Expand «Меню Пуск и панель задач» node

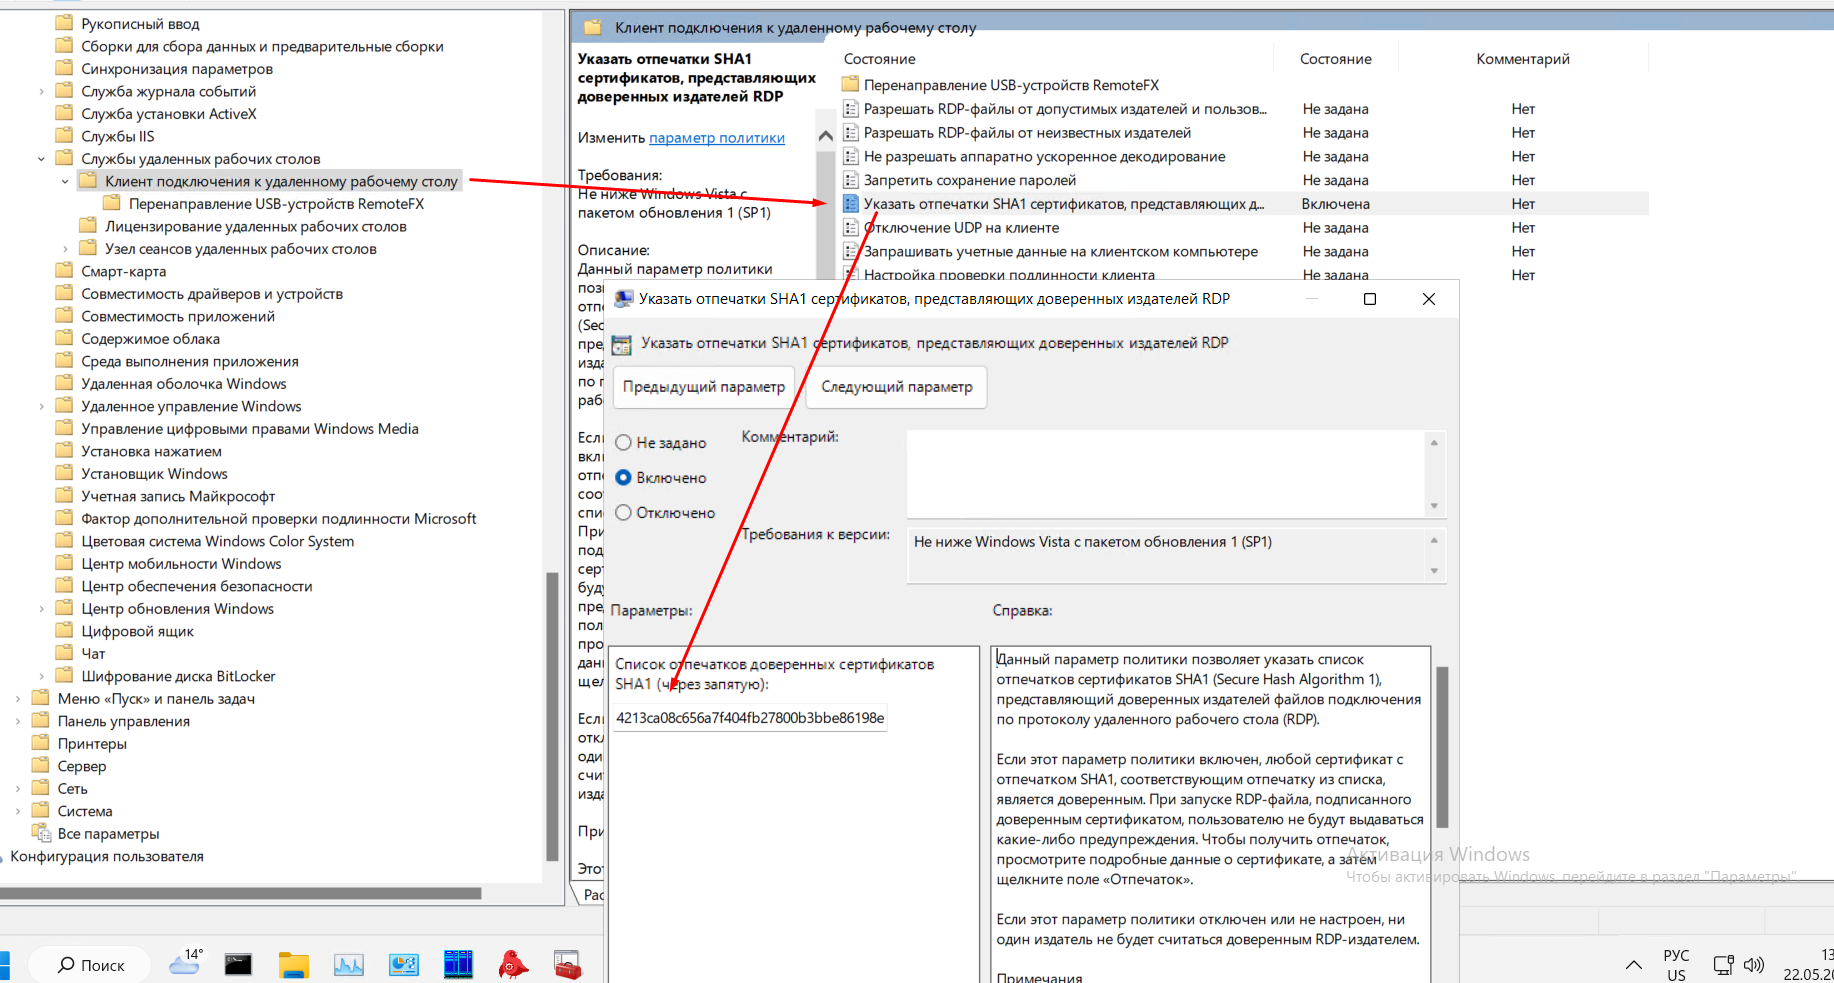click(18, 699)
